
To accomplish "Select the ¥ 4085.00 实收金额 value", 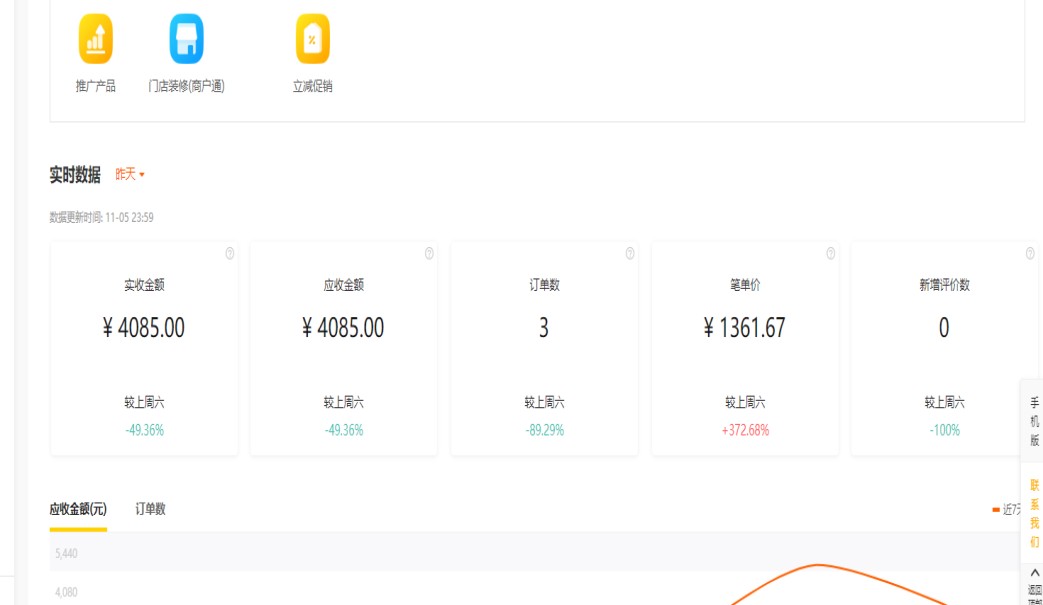I will pos(144,328).
